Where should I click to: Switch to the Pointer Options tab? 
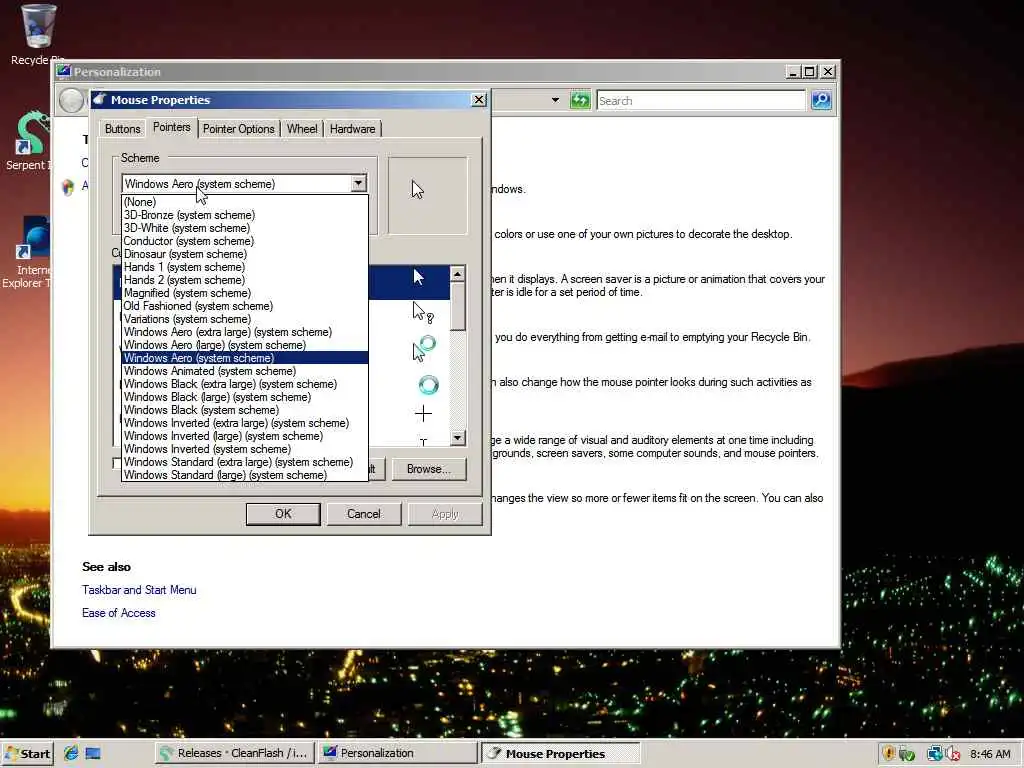click(x=238, y=129)
